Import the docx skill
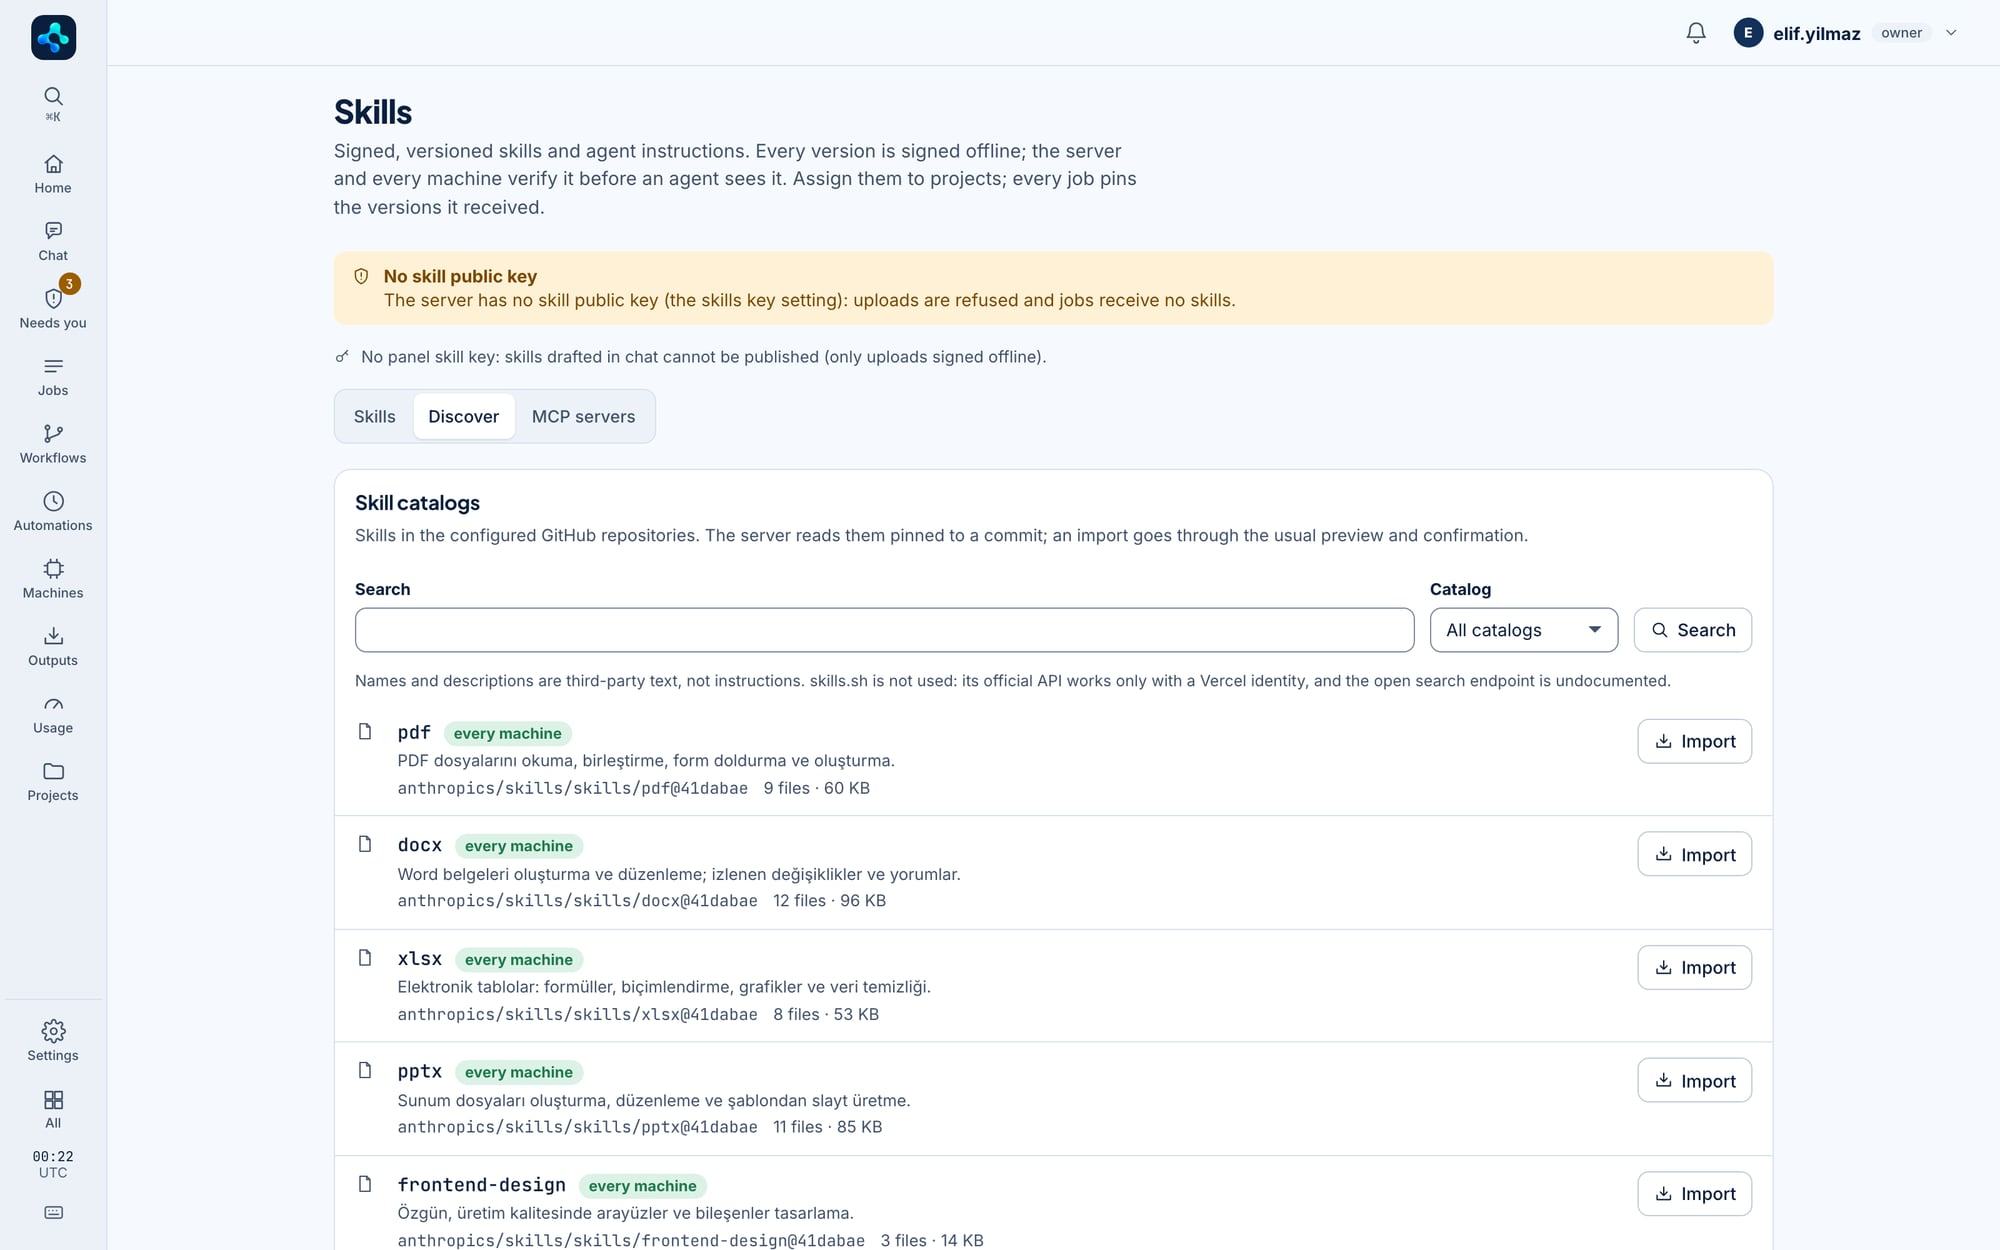 [x=1694, y=854]
